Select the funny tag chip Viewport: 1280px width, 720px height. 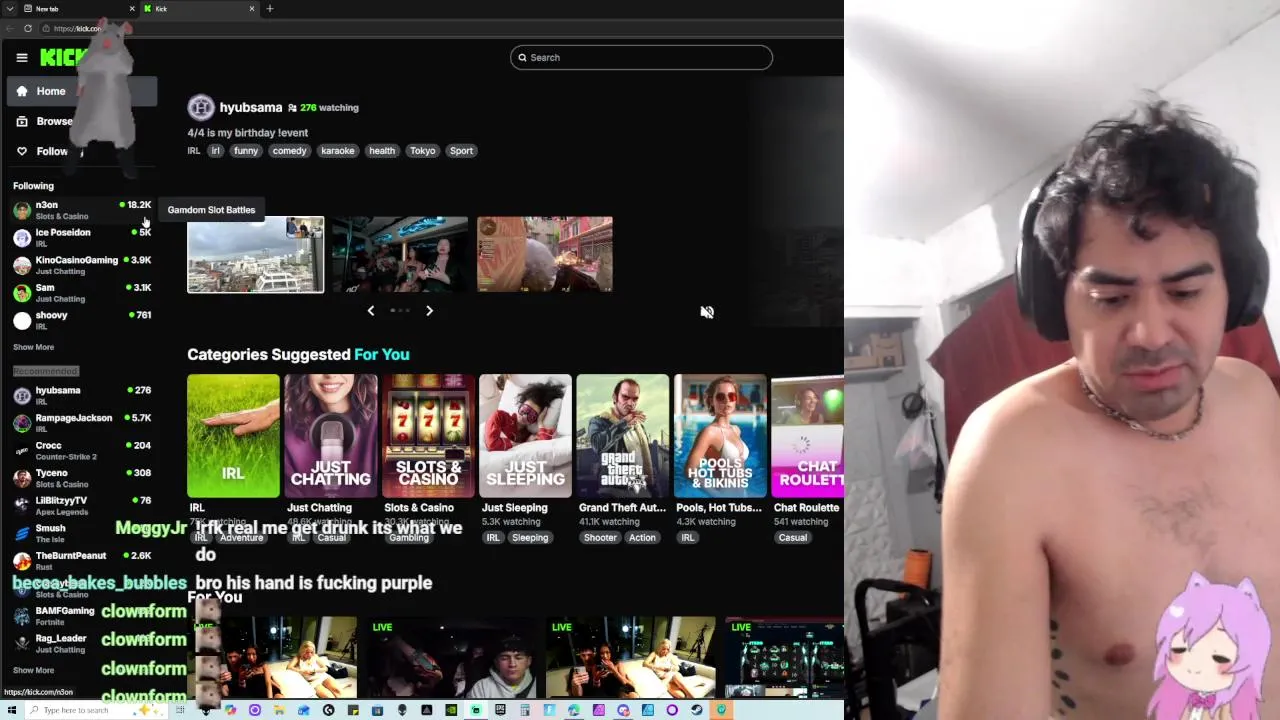click(246, 151)
